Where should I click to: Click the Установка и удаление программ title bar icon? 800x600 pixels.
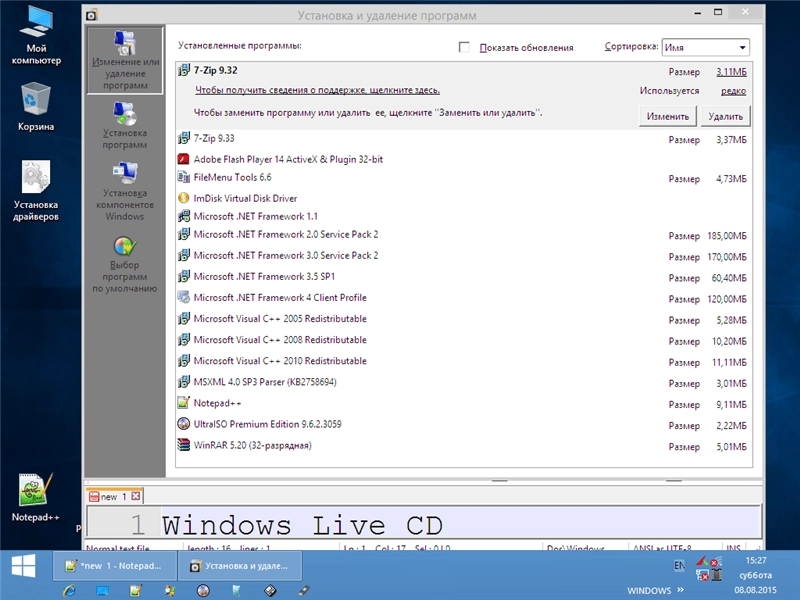[91, 15]
